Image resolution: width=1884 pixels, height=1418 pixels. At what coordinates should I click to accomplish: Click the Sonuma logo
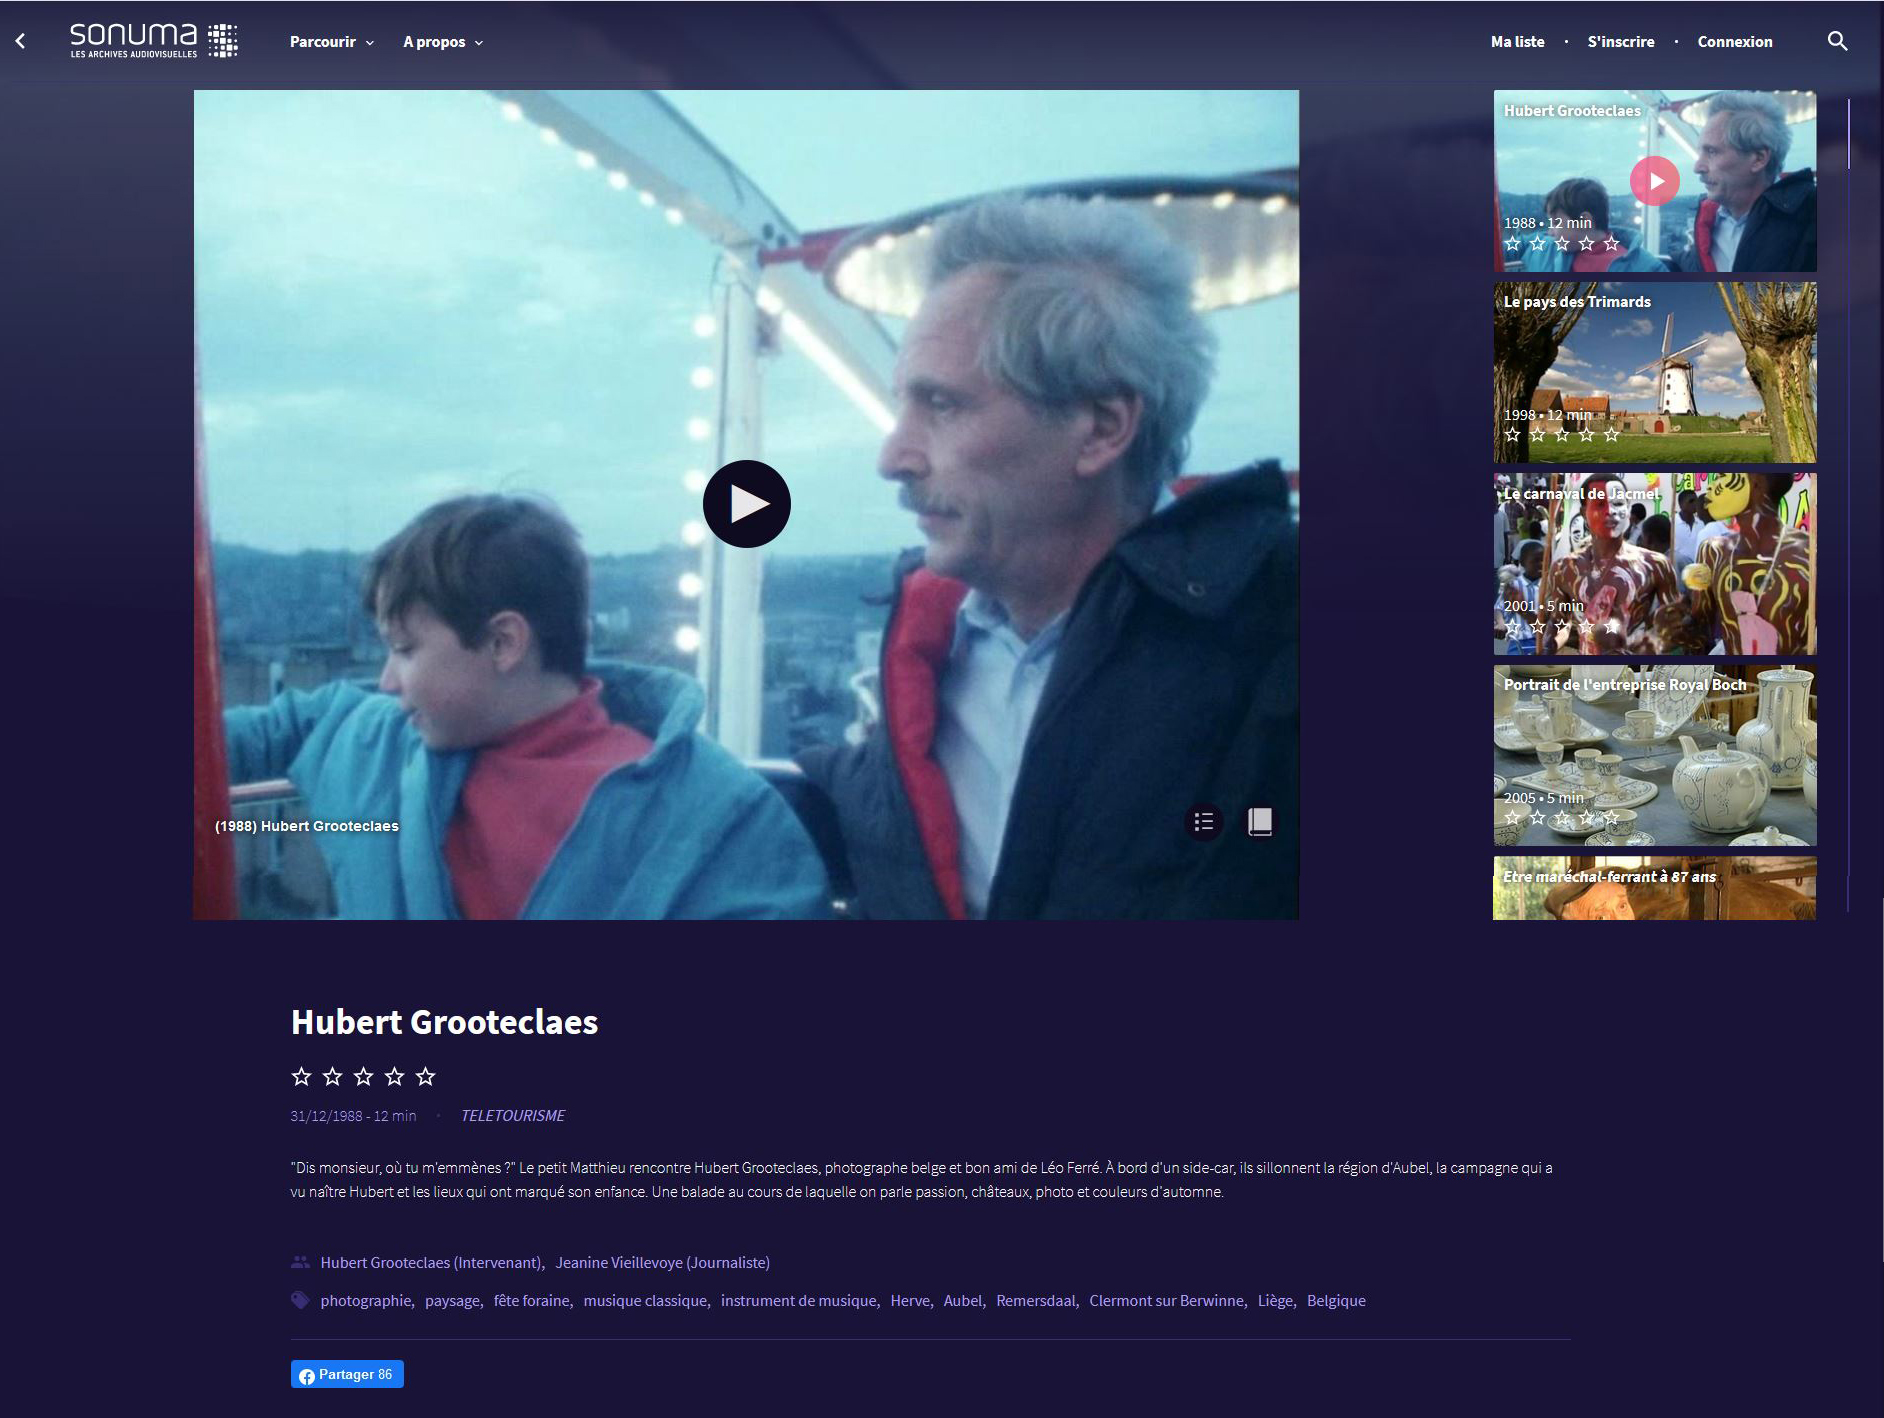pos(153,41)
